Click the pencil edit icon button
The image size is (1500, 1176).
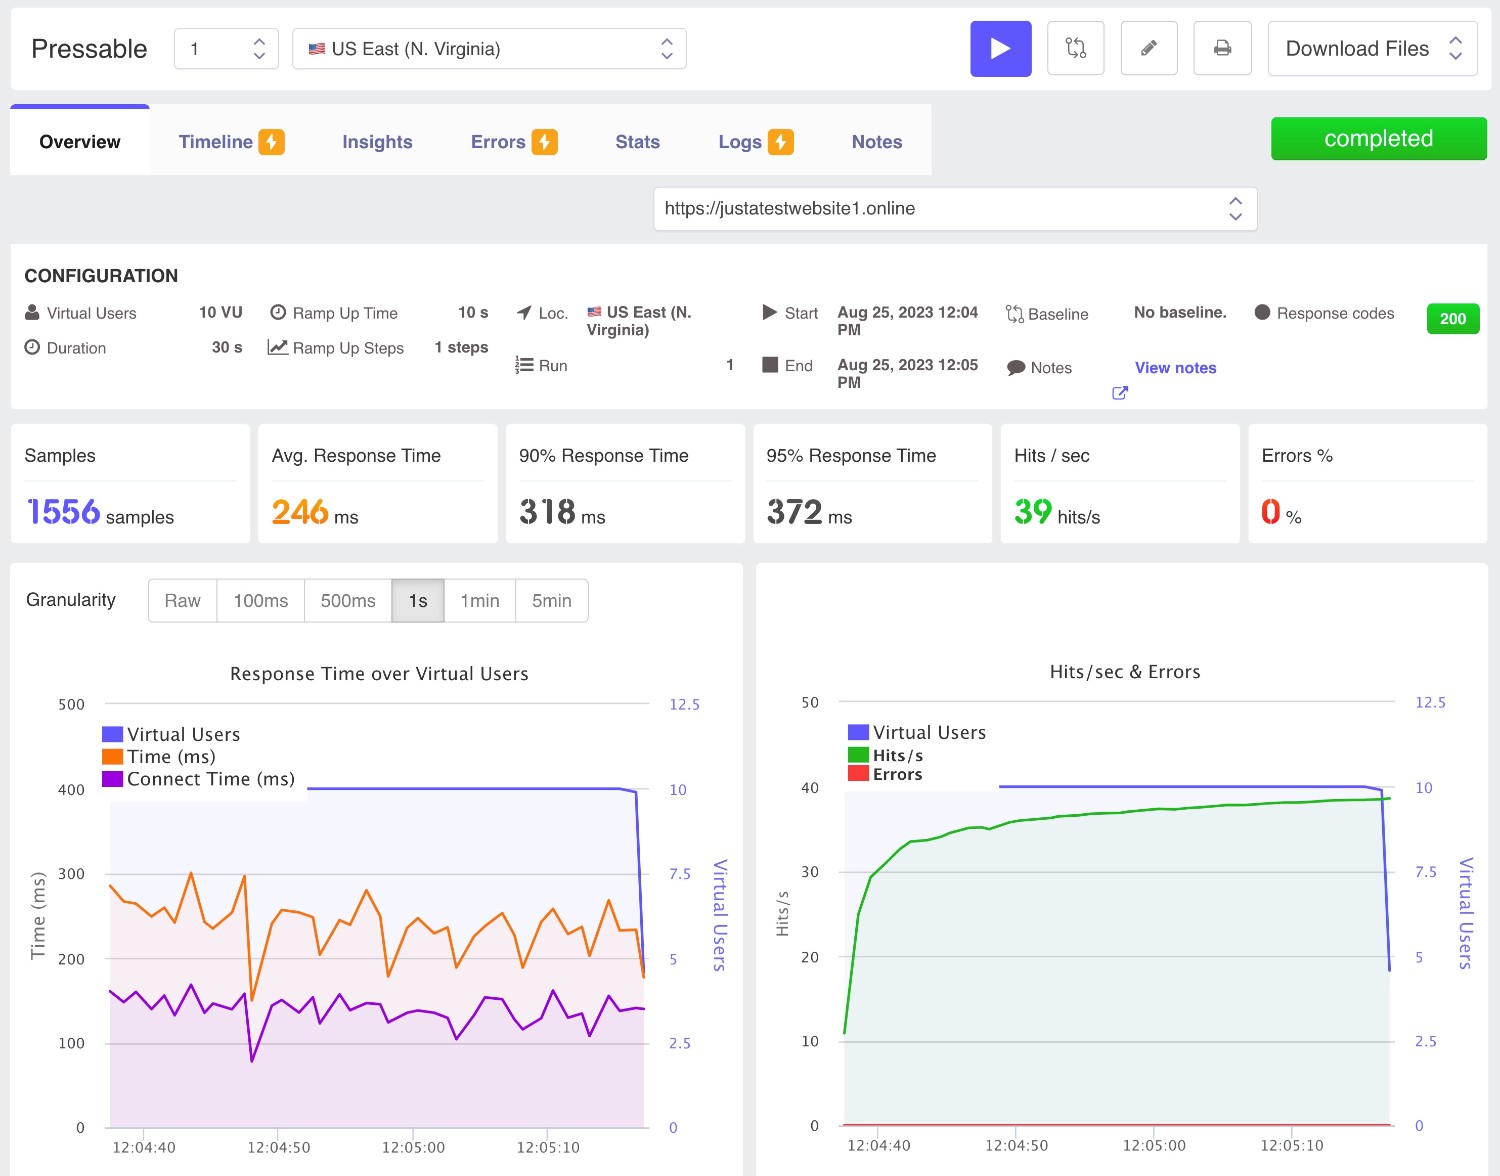coord(1149,48)
